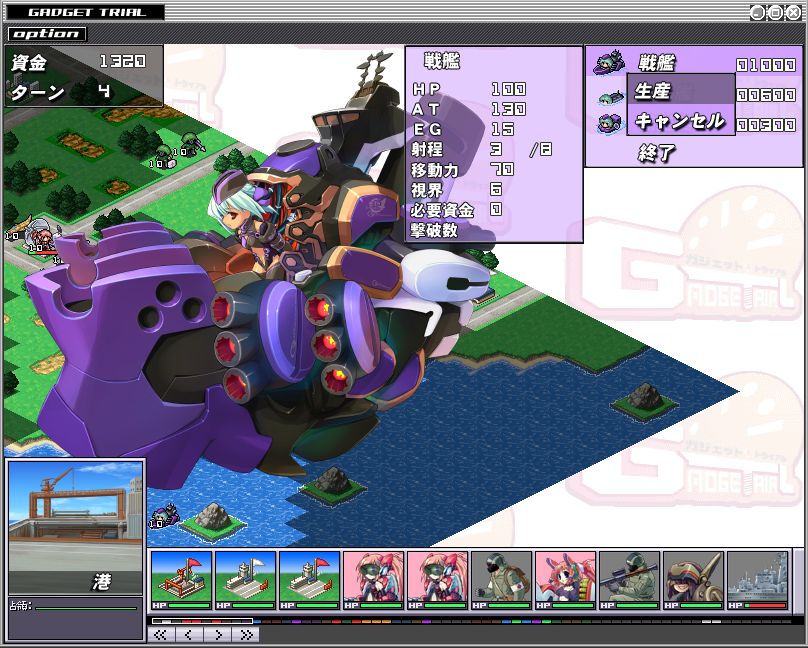Click the white-outlined segment of timeline bar
The width and height of the screenshot is (808, 648).
[x=202, y=621]
